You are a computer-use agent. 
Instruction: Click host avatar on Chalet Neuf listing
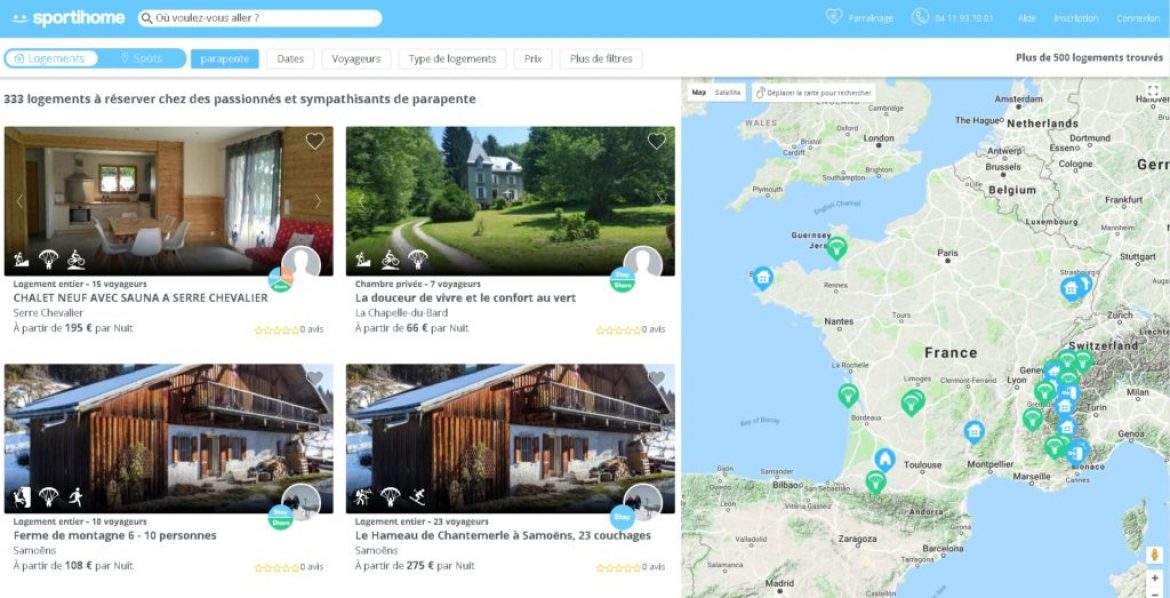point(301,264)
